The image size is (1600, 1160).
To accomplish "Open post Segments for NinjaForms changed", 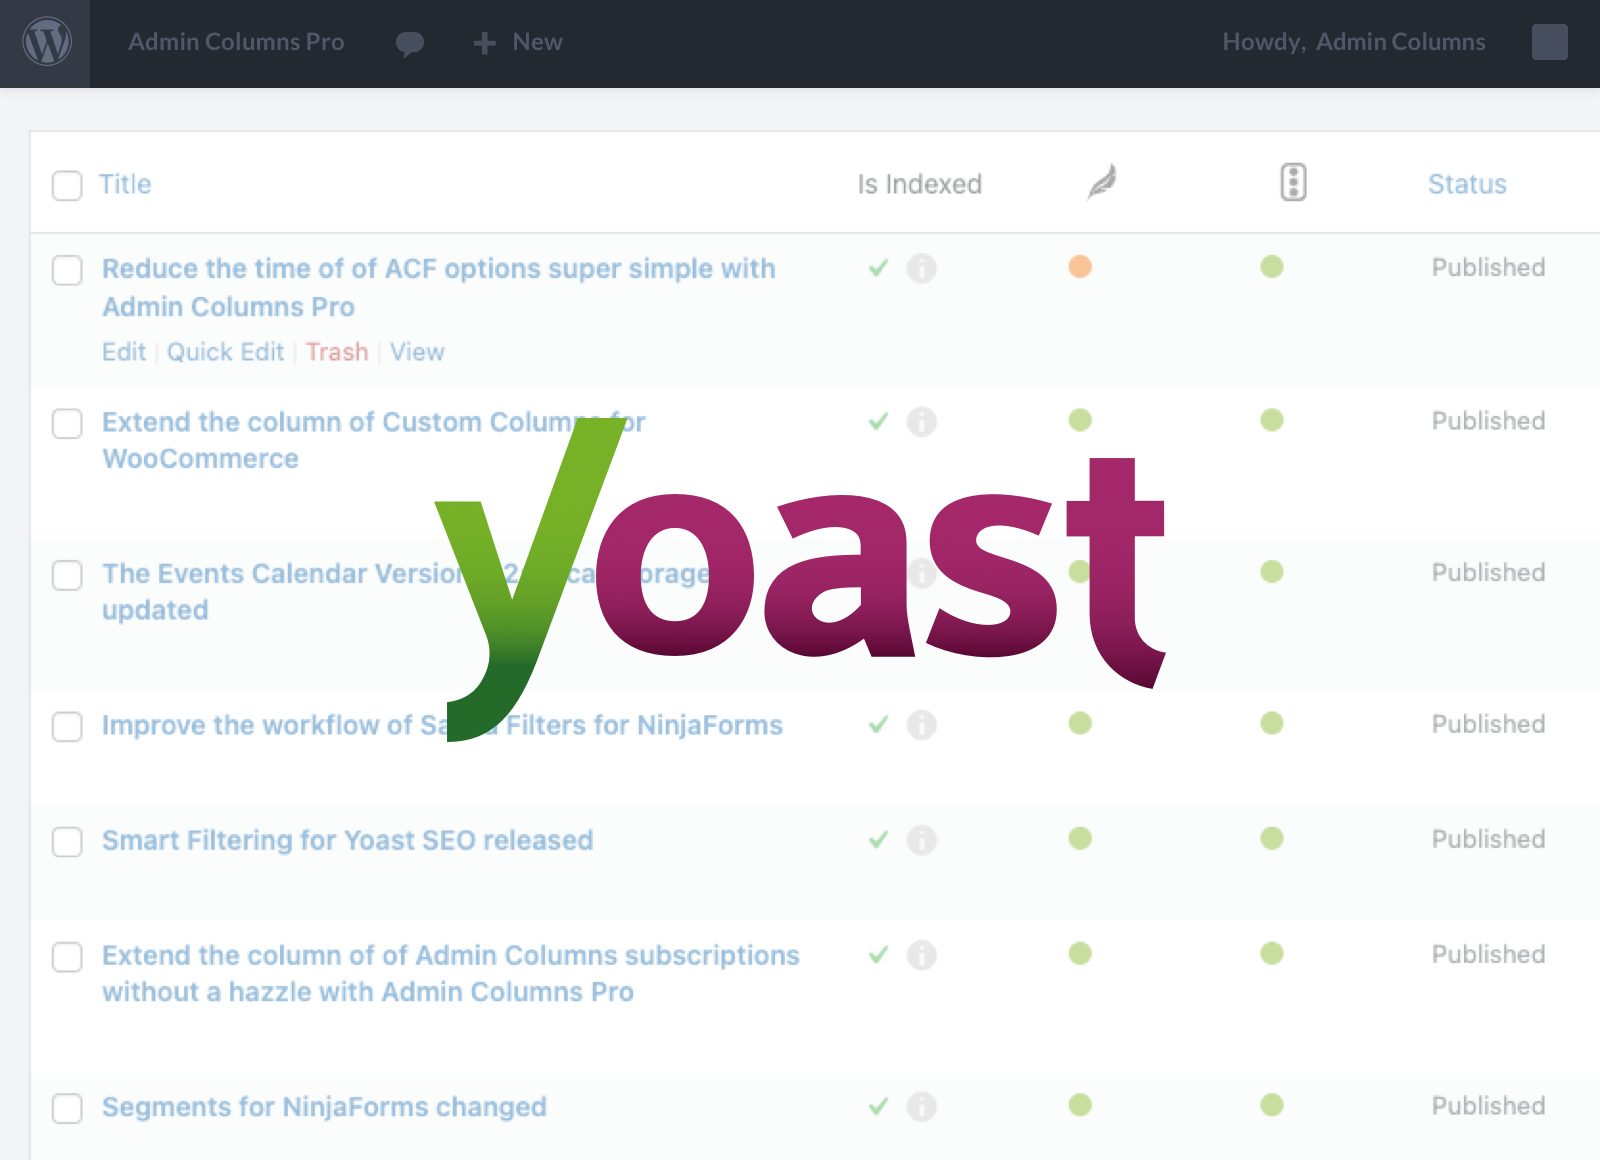I will pyautogui.click(x=324, y=1107).
